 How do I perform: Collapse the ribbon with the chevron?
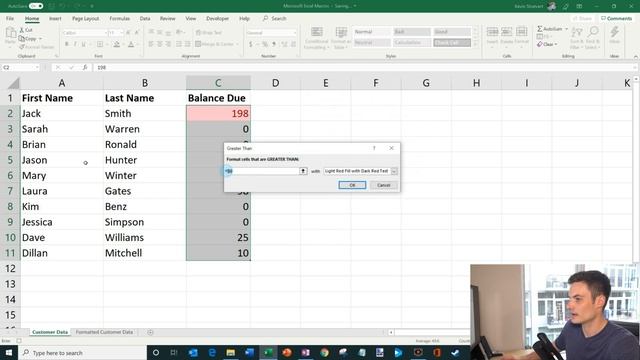click(636, 56)
